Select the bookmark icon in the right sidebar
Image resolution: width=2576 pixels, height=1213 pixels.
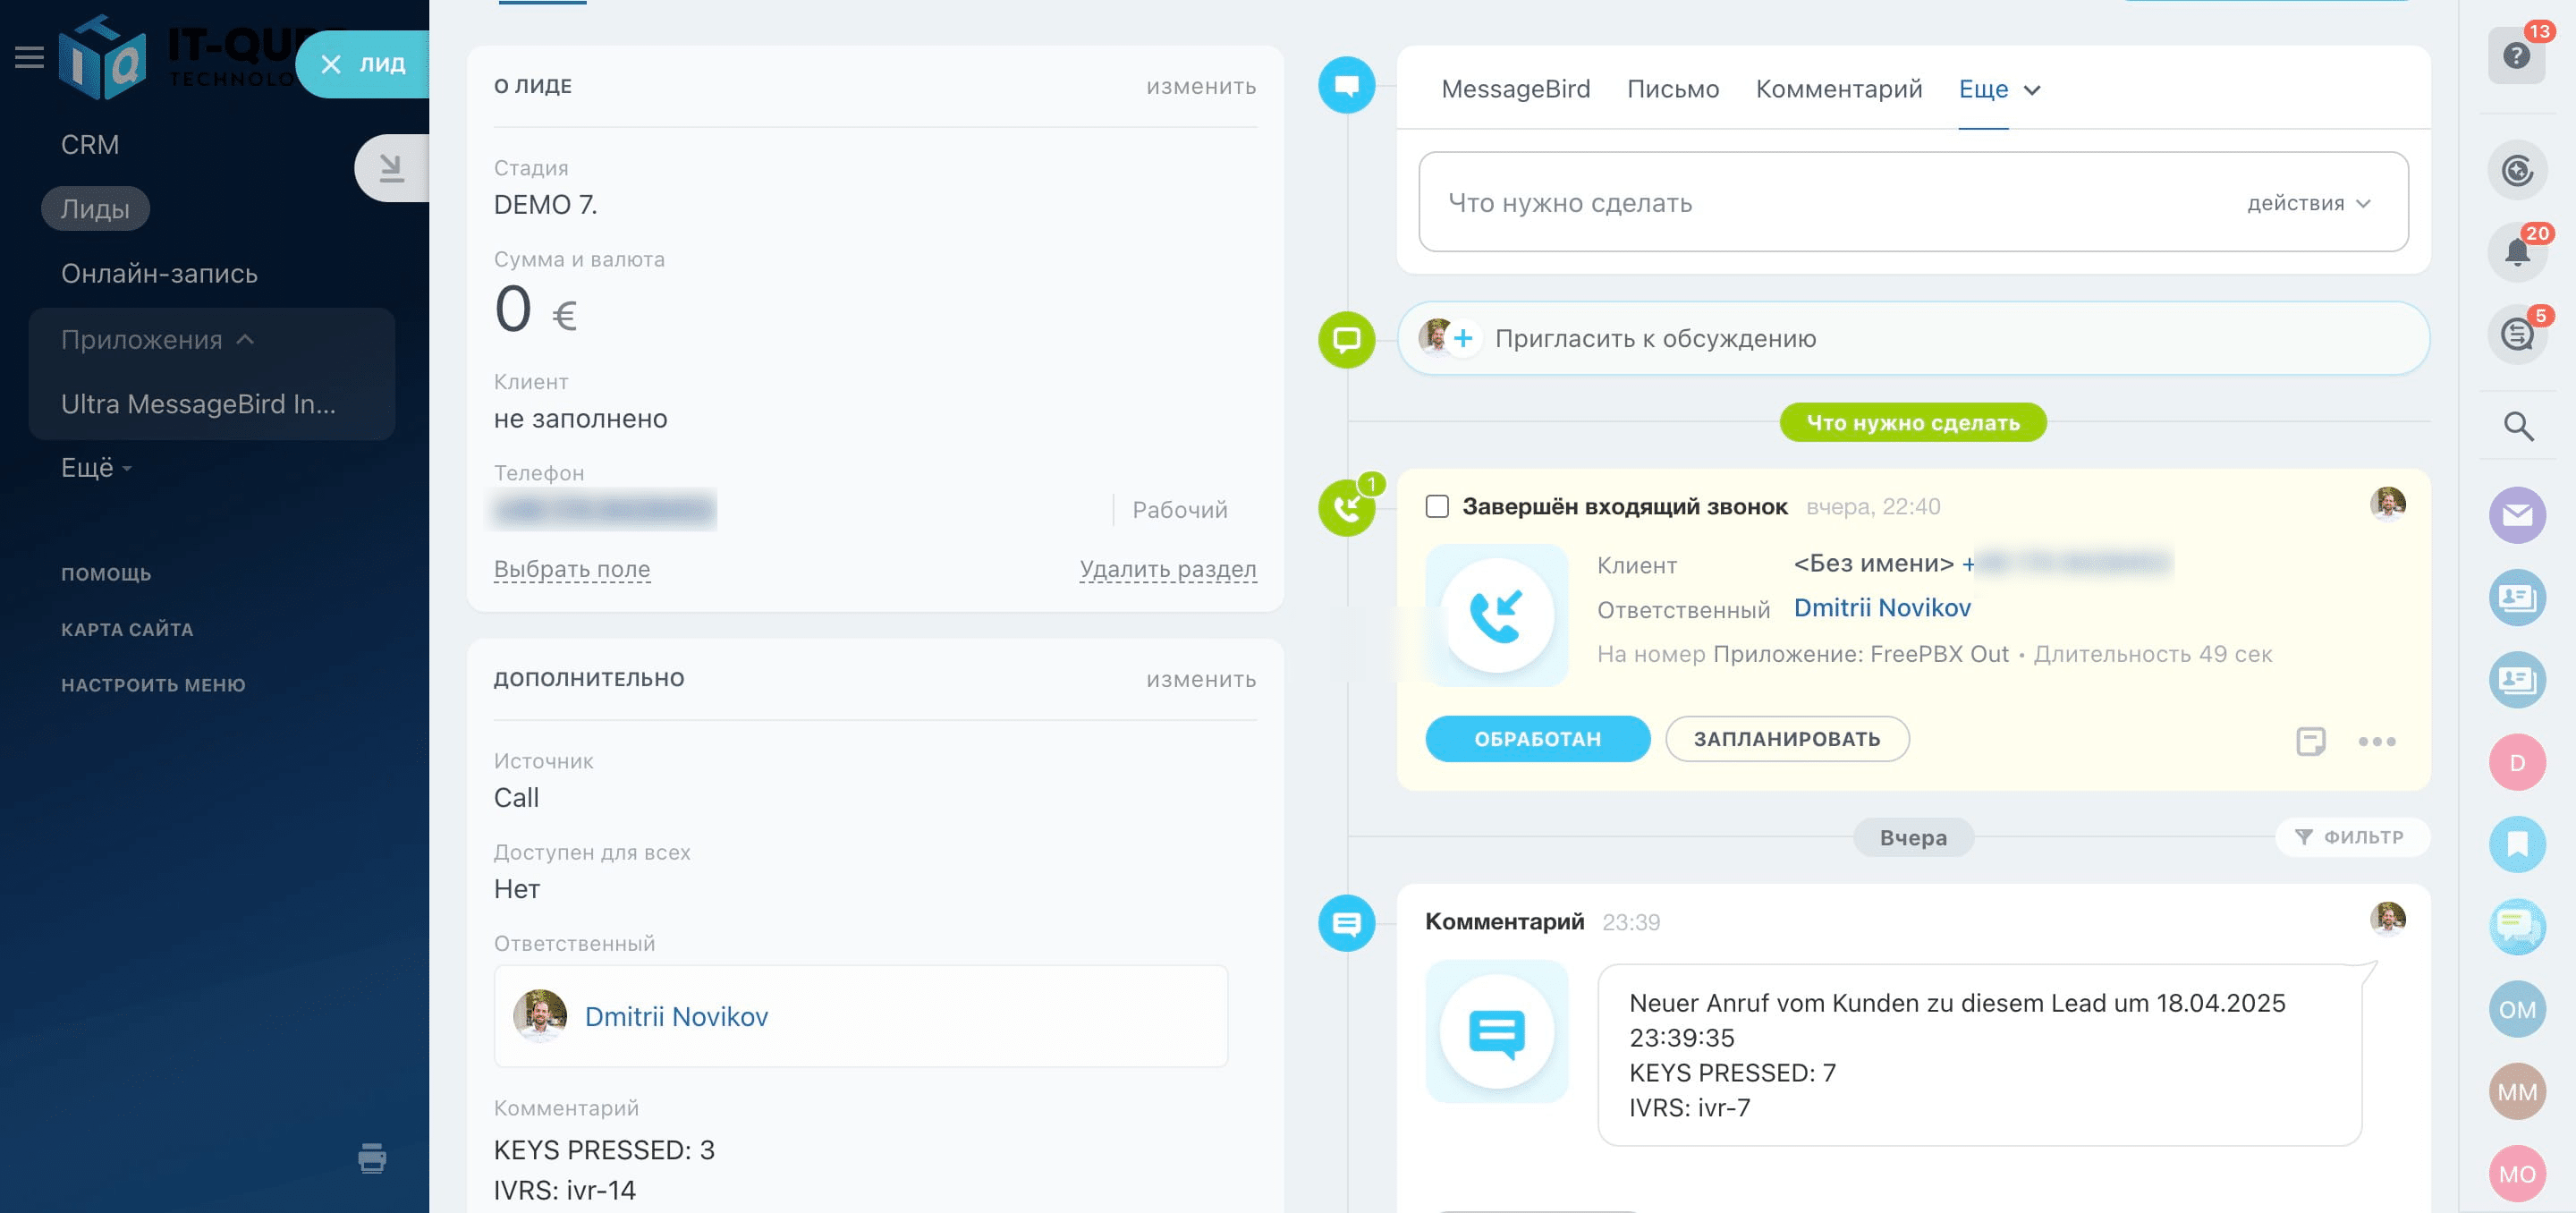click(x=2518, y=844)
